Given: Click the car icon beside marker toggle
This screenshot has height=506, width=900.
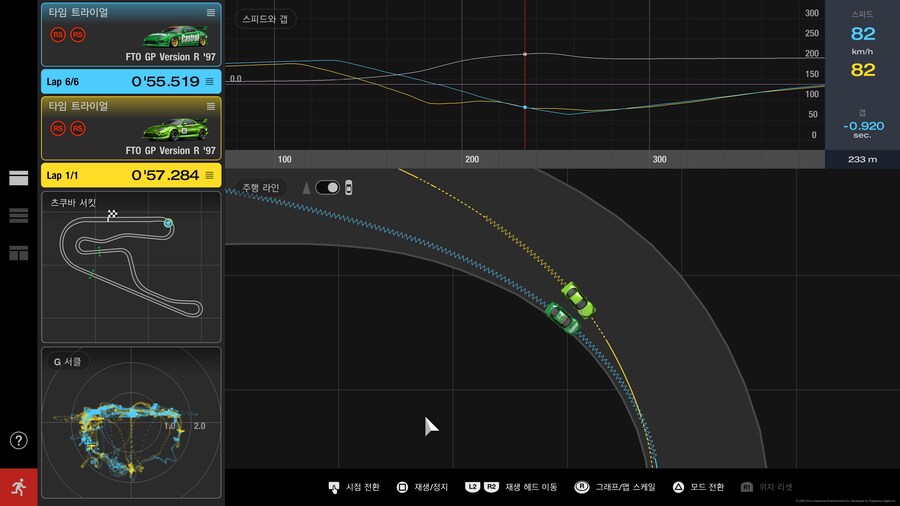Looking at the screenshot, I should coord(348,187).
